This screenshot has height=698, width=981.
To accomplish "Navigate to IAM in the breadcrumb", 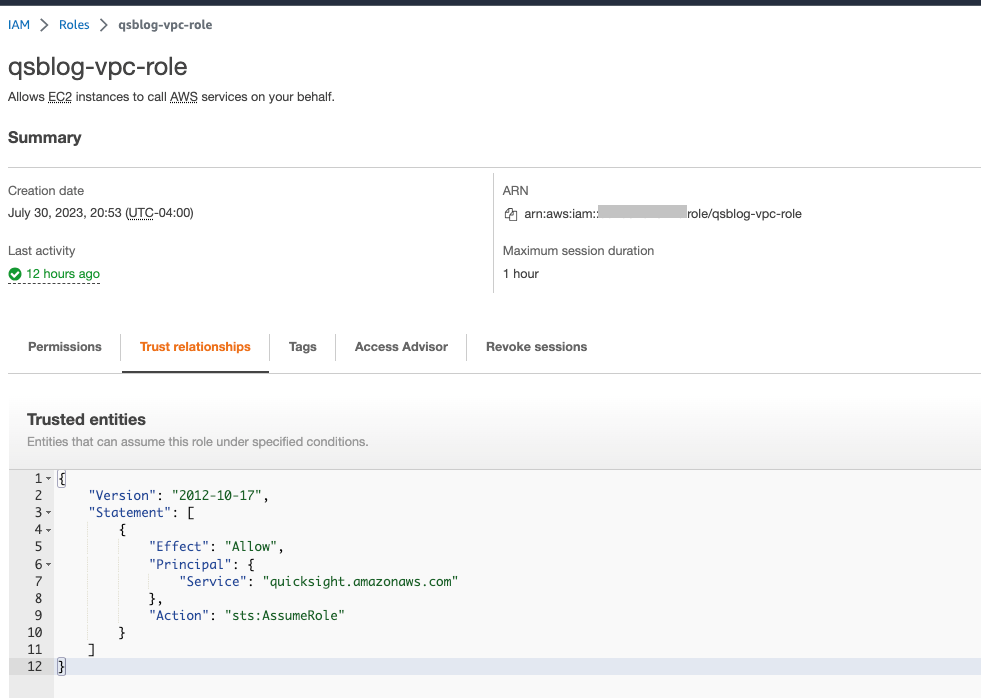I will 19,25.
